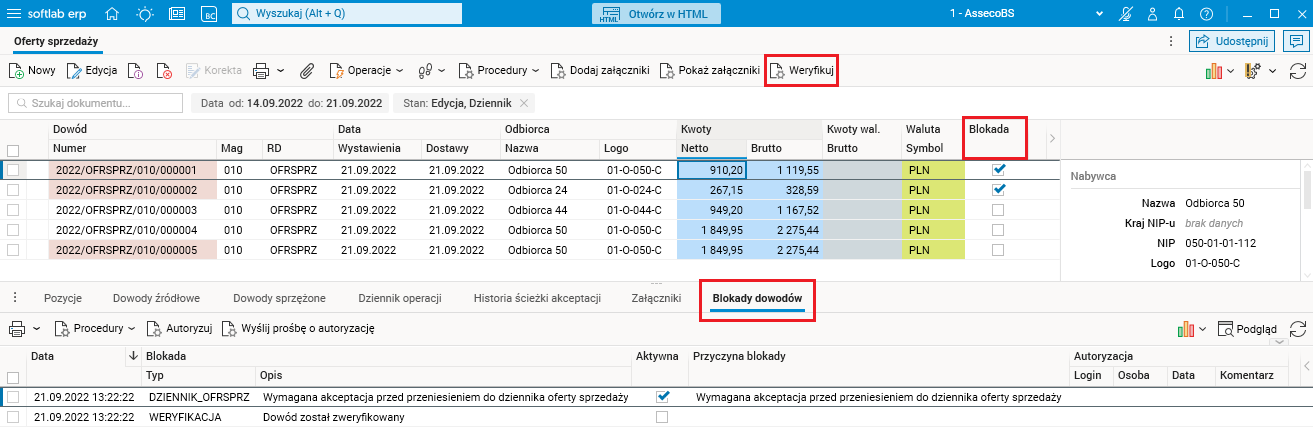Click the Udostępnij button
This screenshot has width=1313, height=440.
tap(1232, 41)
